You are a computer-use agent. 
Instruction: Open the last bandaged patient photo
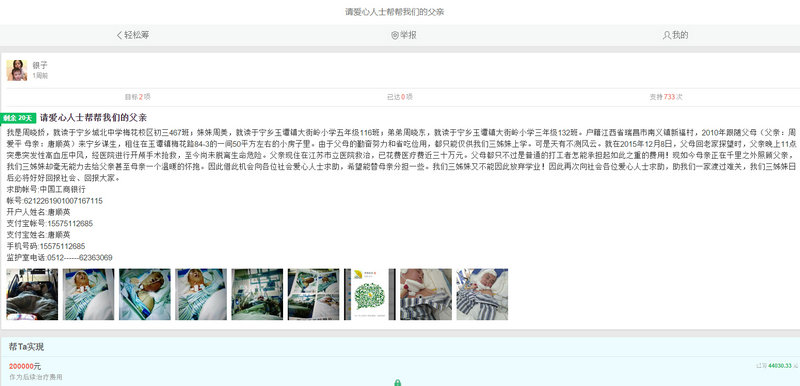coord(482,294)
